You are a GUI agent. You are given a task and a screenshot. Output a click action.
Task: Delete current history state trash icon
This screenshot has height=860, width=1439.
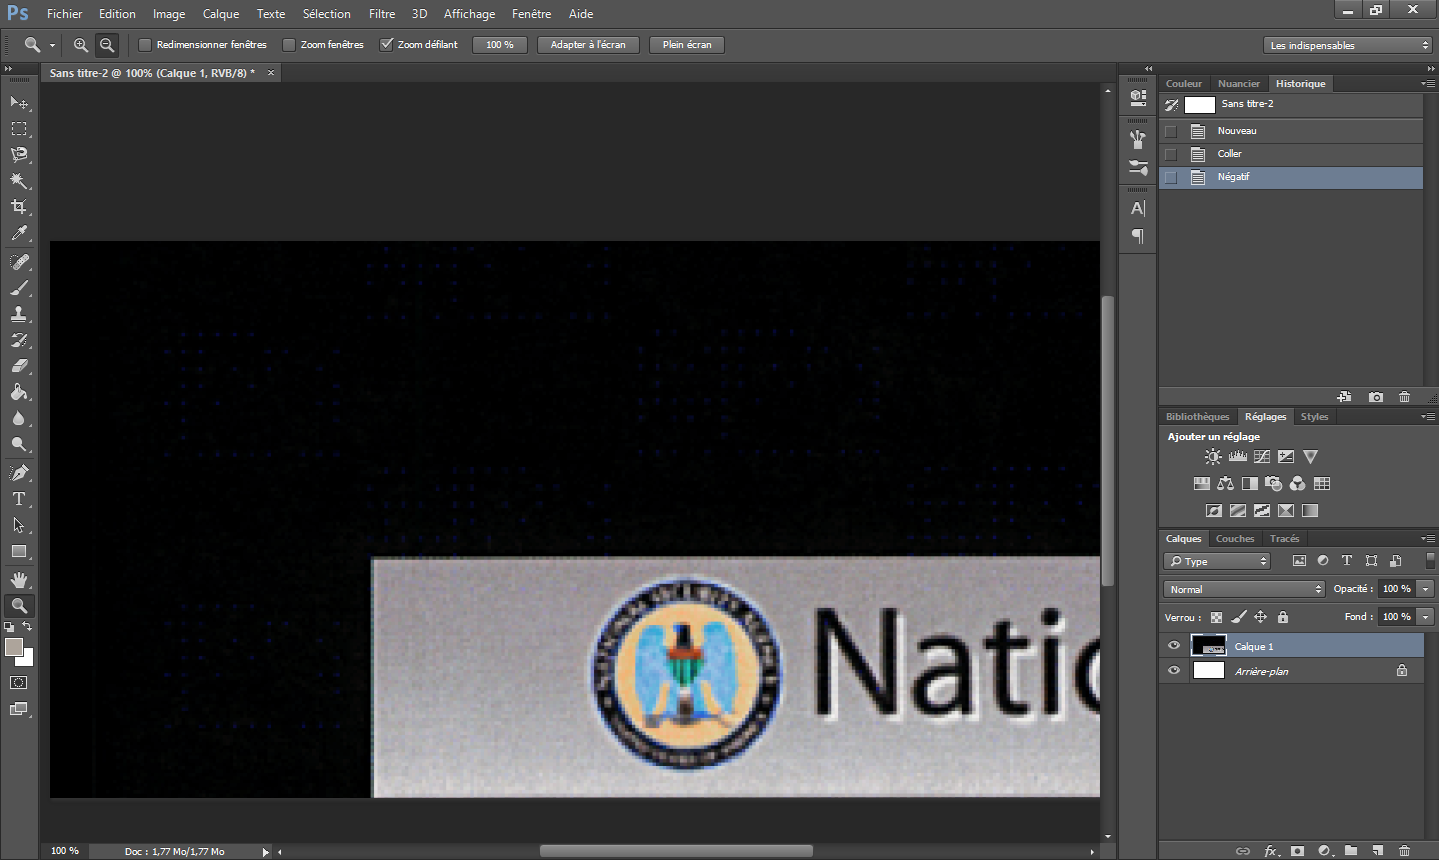[x=1404, y=397]
